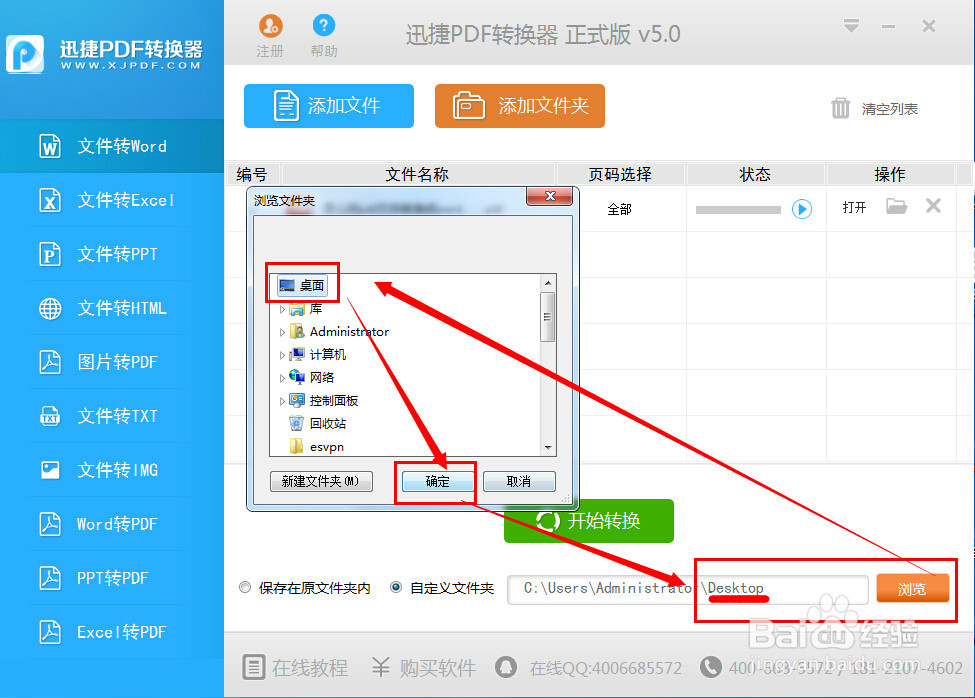Select 保存在原文件夹内 radio button
Viewport: 975px width, 698px height.
[245, 587]
